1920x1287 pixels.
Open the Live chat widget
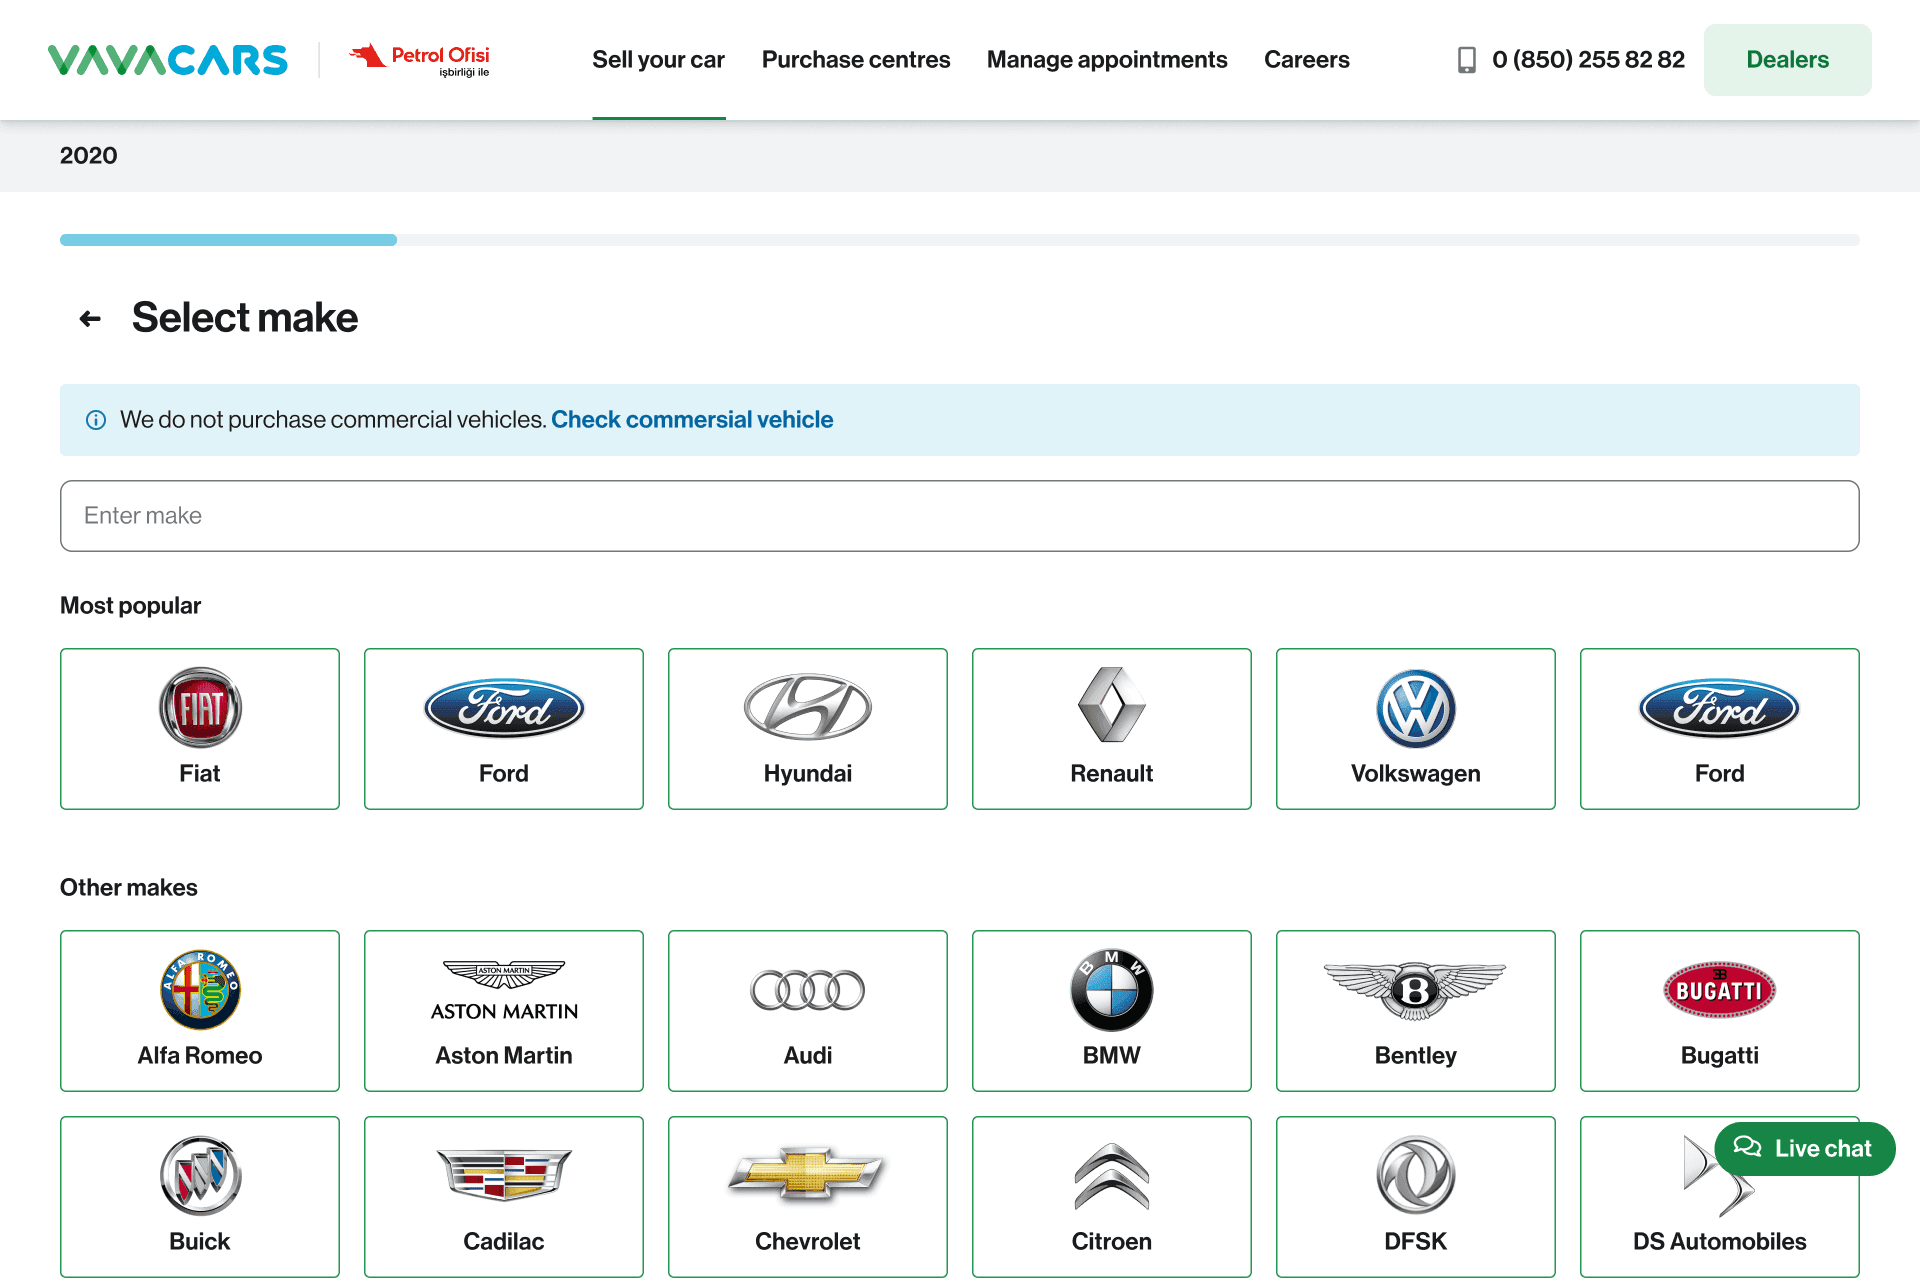point(1804,1149)
